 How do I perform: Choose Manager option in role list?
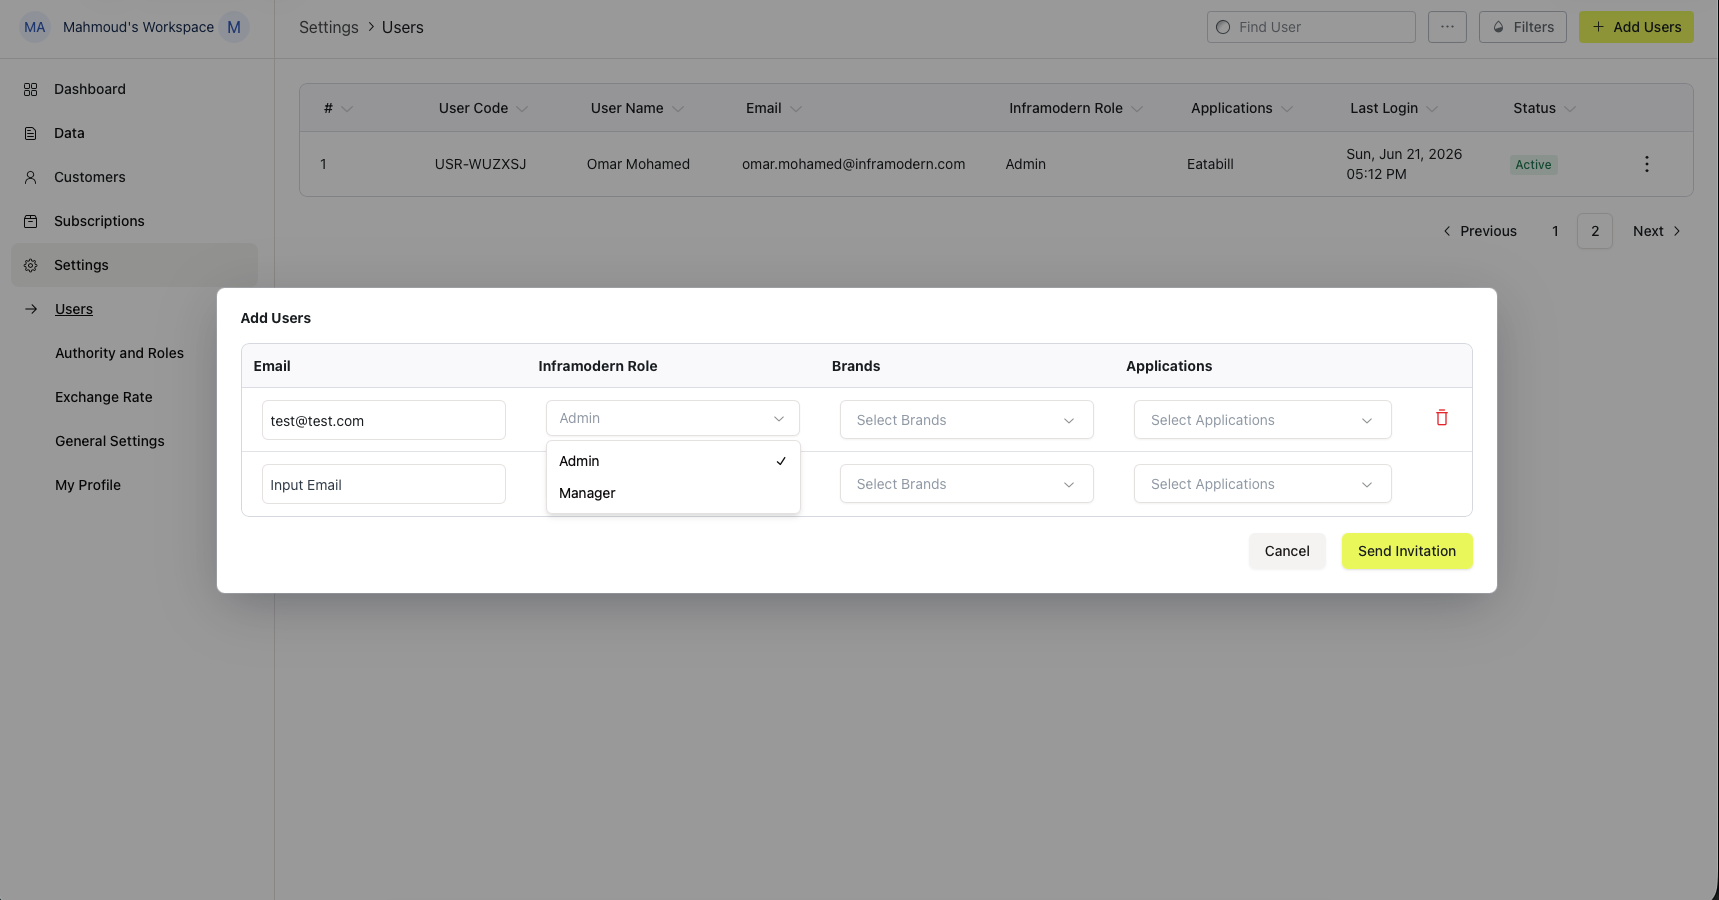[673, 493]
